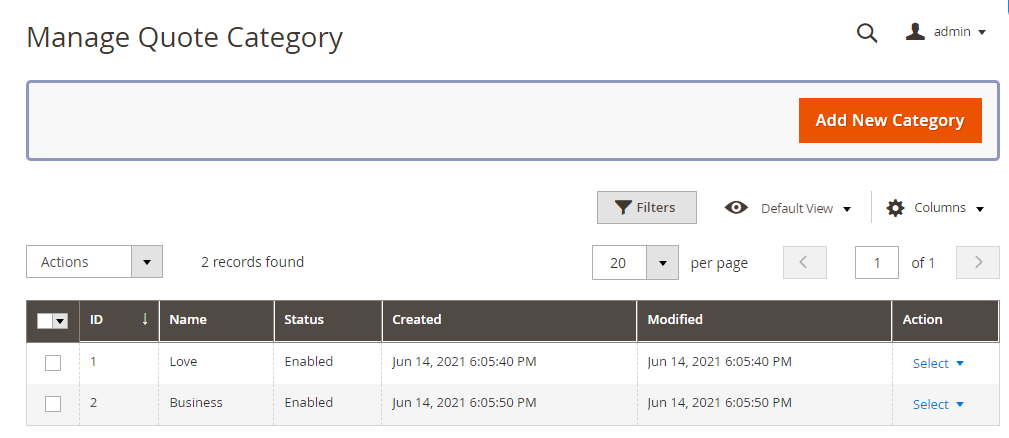Sort by the ID column arrow
Screen dimensions: 1009x438
coord(144,320)
